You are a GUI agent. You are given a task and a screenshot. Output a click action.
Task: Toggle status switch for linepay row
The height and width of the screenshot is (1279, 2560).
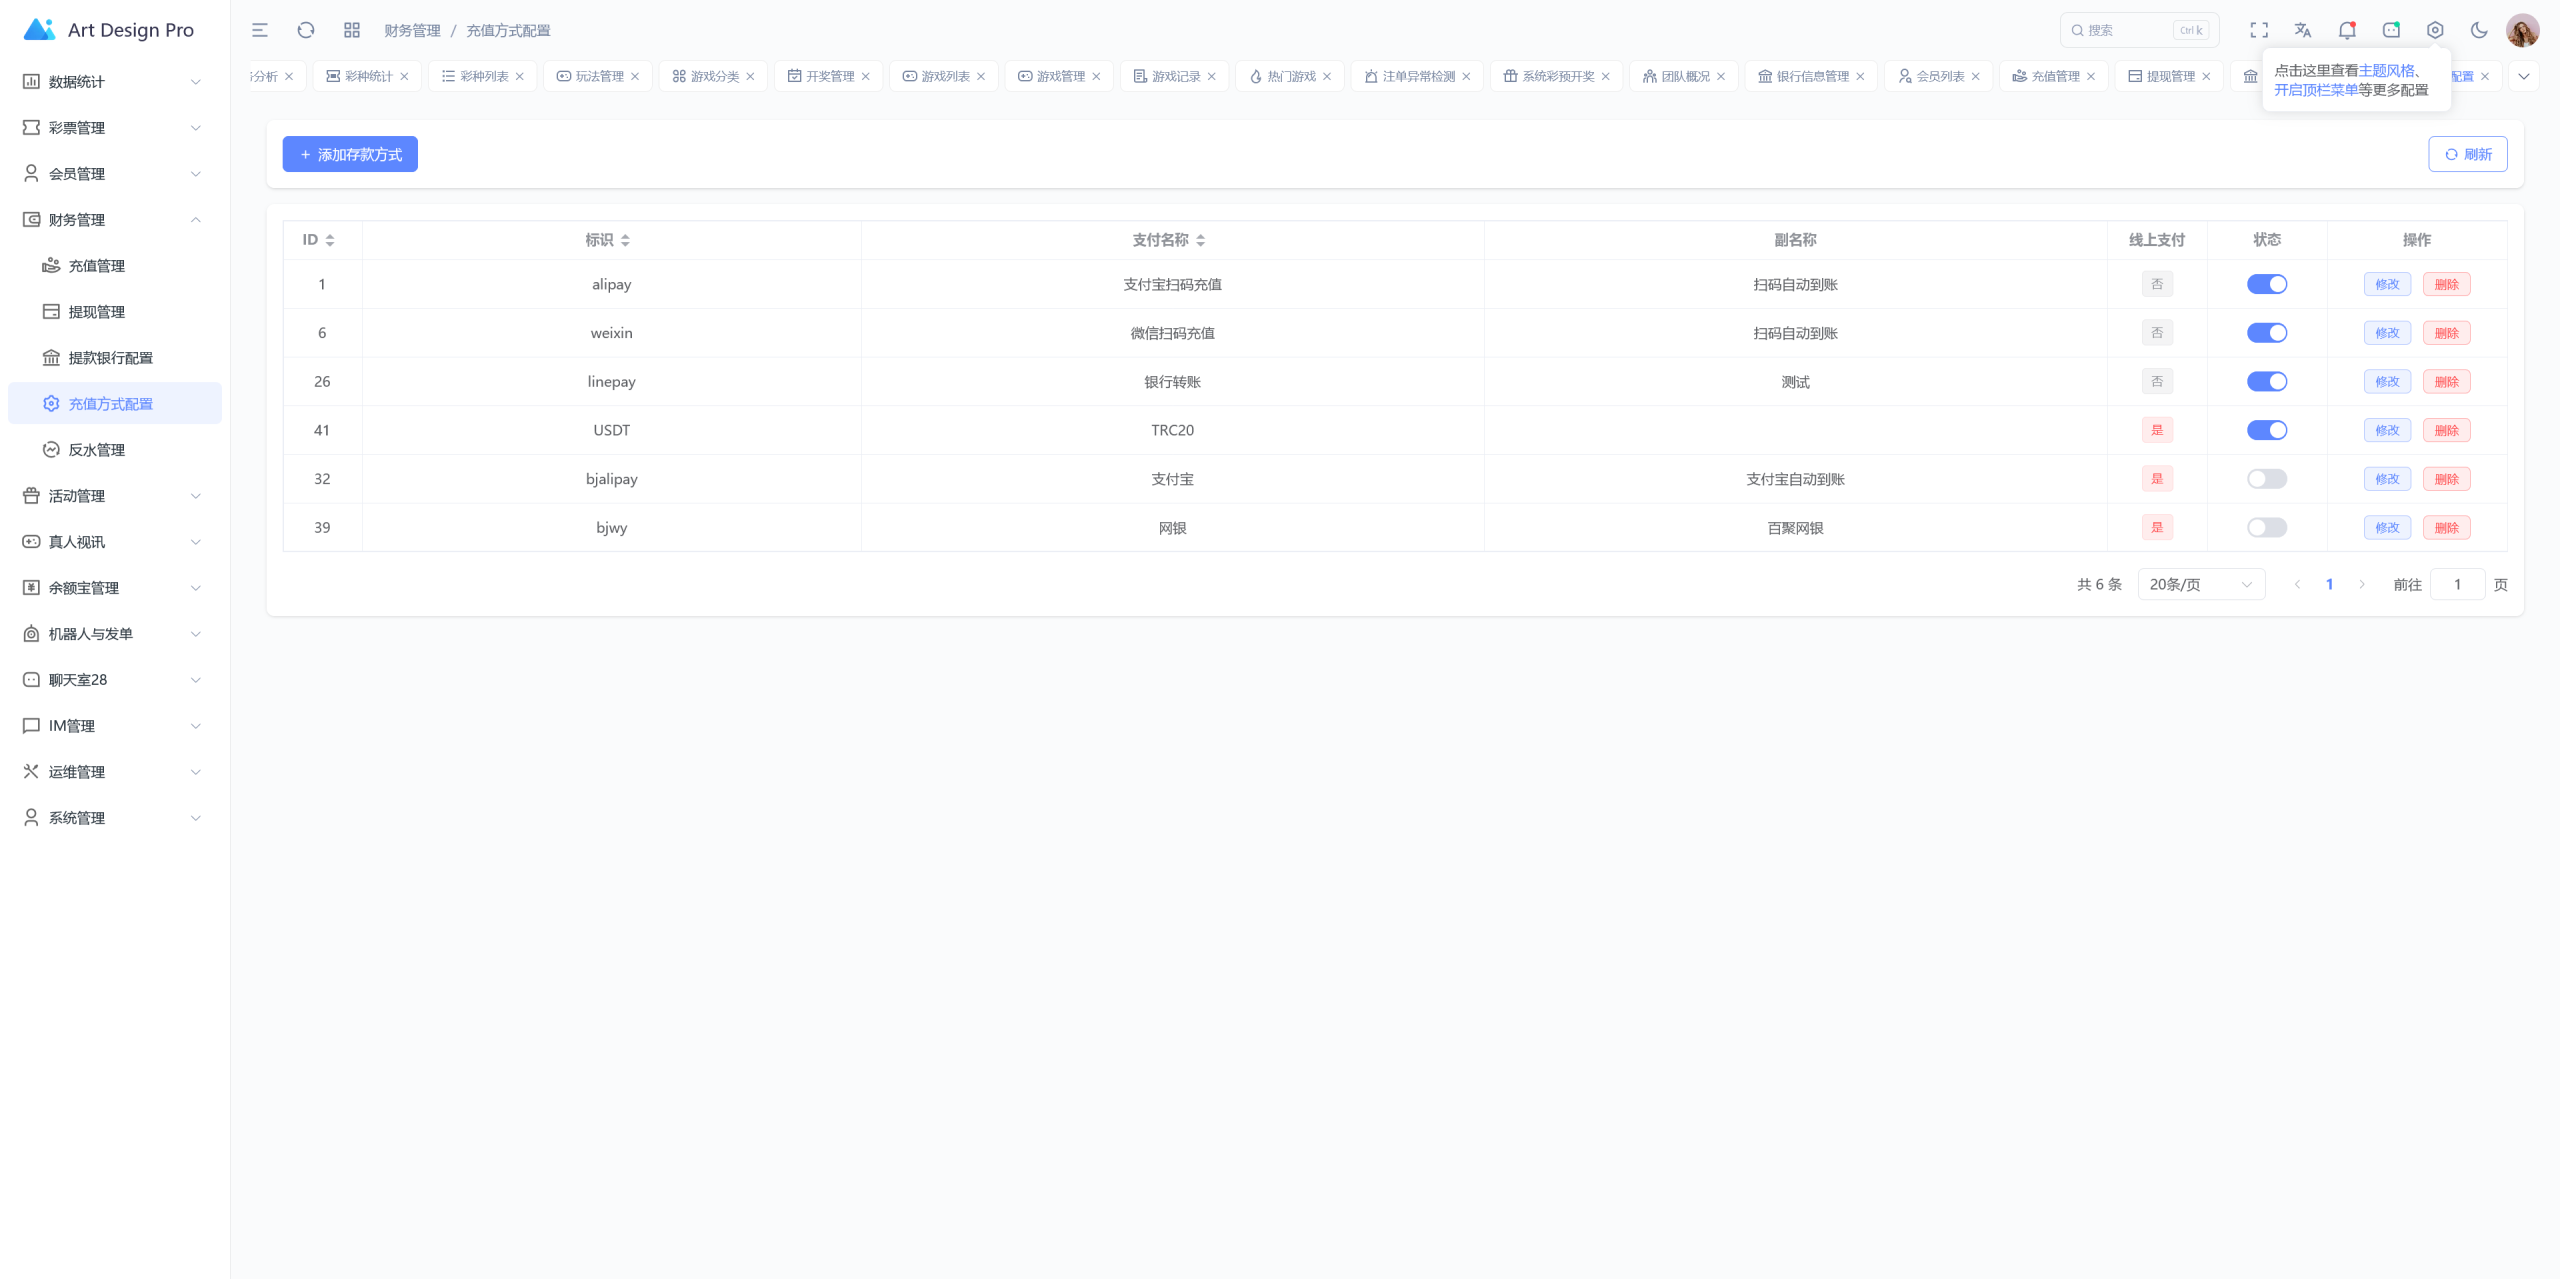pyautogui.click(x=2266, y=381)
